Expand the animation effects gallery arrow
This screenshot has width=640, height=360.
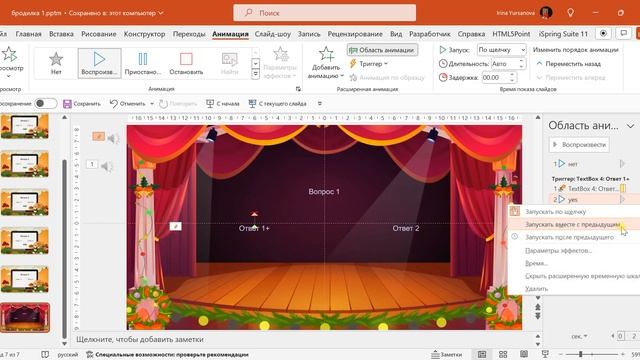(x=256, y=74)
